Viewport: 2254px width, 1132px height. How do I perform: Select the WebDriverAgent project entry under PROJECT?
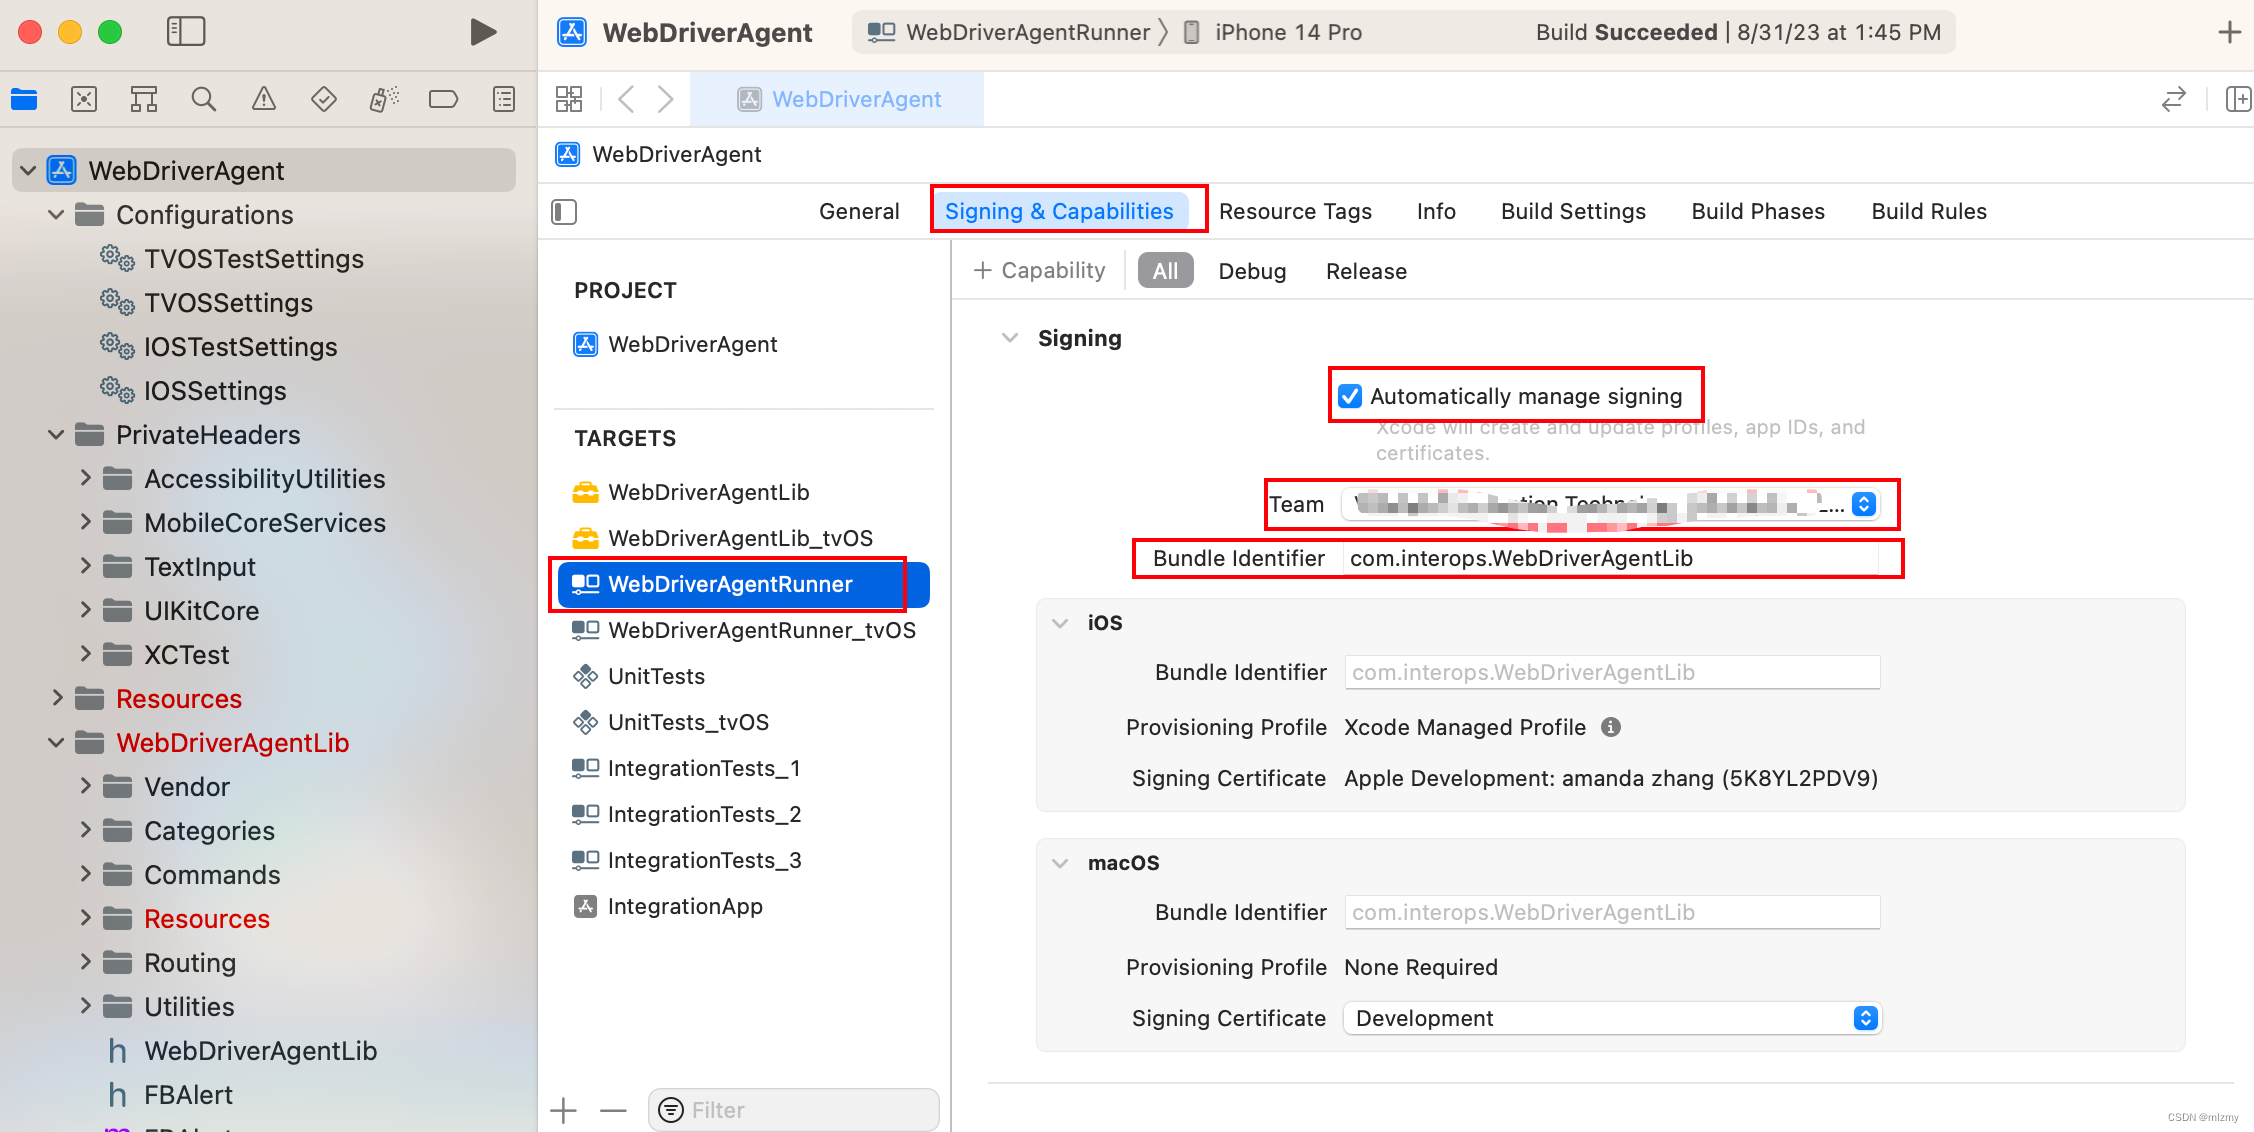point(675,344)
